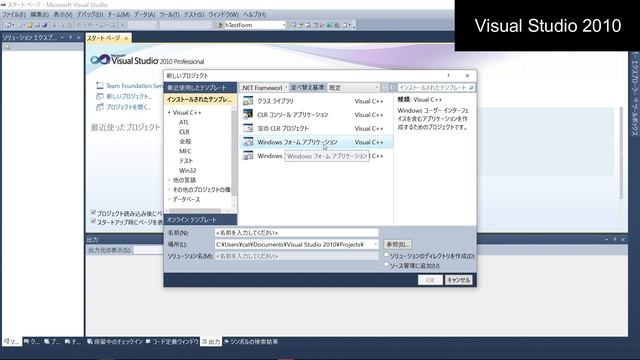The width and height of the screenshot is (640, 360).
Task: Open the ツール(T) menu
Action: 169,14
